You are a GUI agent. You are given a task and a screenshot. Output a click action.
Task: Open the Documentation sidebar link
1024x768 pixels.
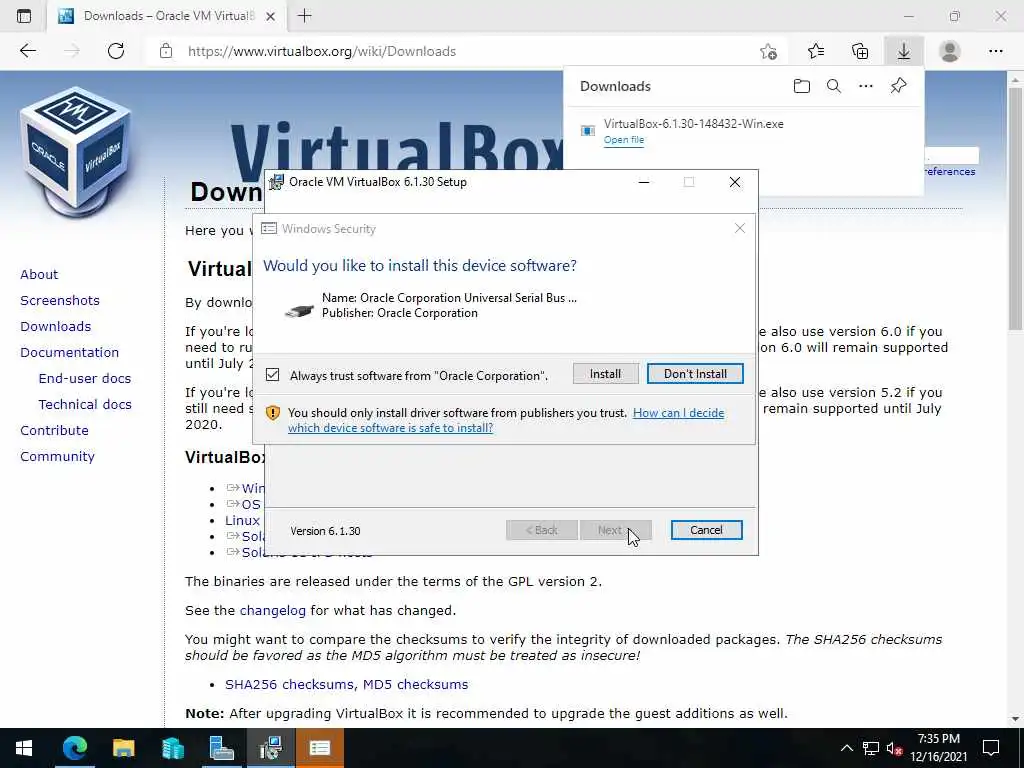pos(69,353)
